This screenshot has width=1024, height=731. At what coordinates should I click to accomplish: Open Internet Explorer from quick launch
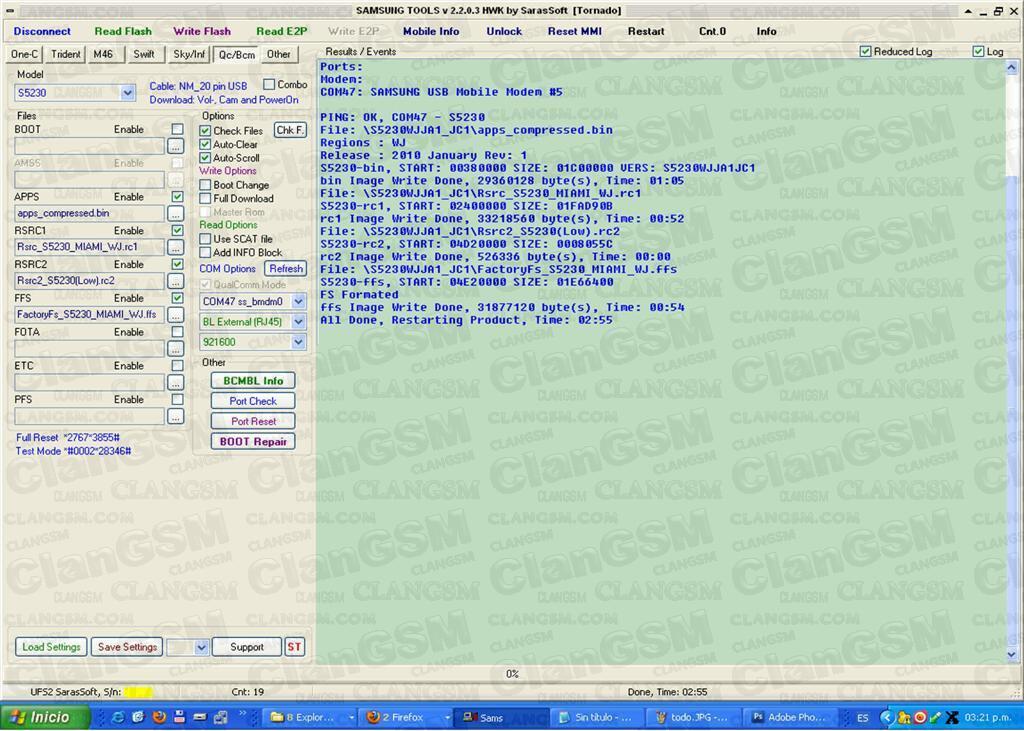(x=118, y=717)
